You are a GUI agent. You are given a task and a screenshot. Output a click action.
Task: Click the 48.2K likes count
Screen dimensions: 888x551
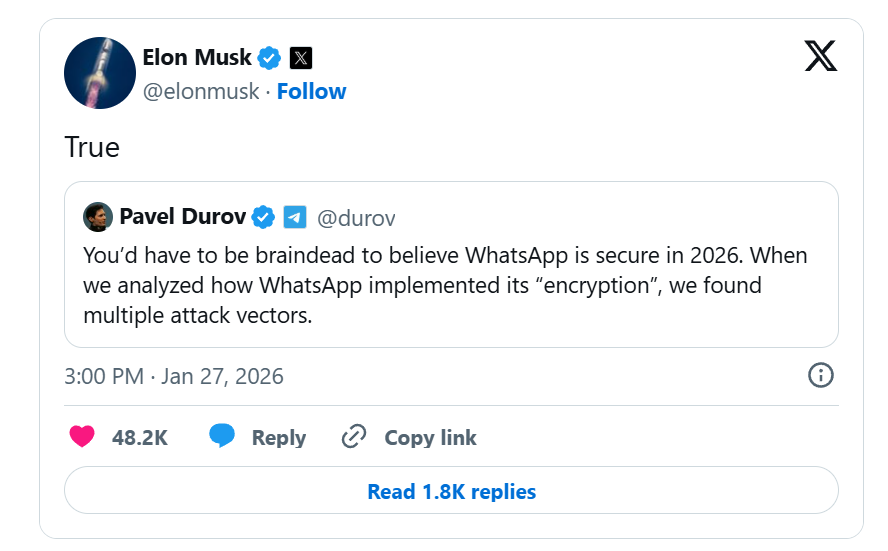pyautogui.click(x=139, y=438)
